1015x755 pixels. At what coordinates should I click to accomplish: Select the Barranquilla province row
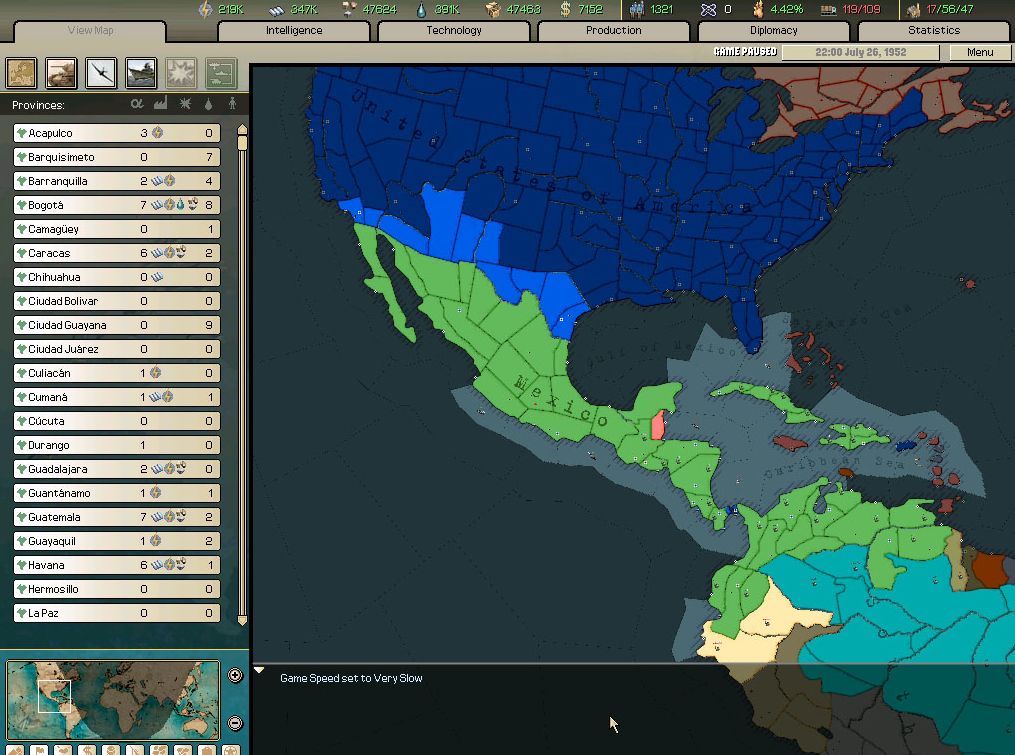(x=117, y=181)
